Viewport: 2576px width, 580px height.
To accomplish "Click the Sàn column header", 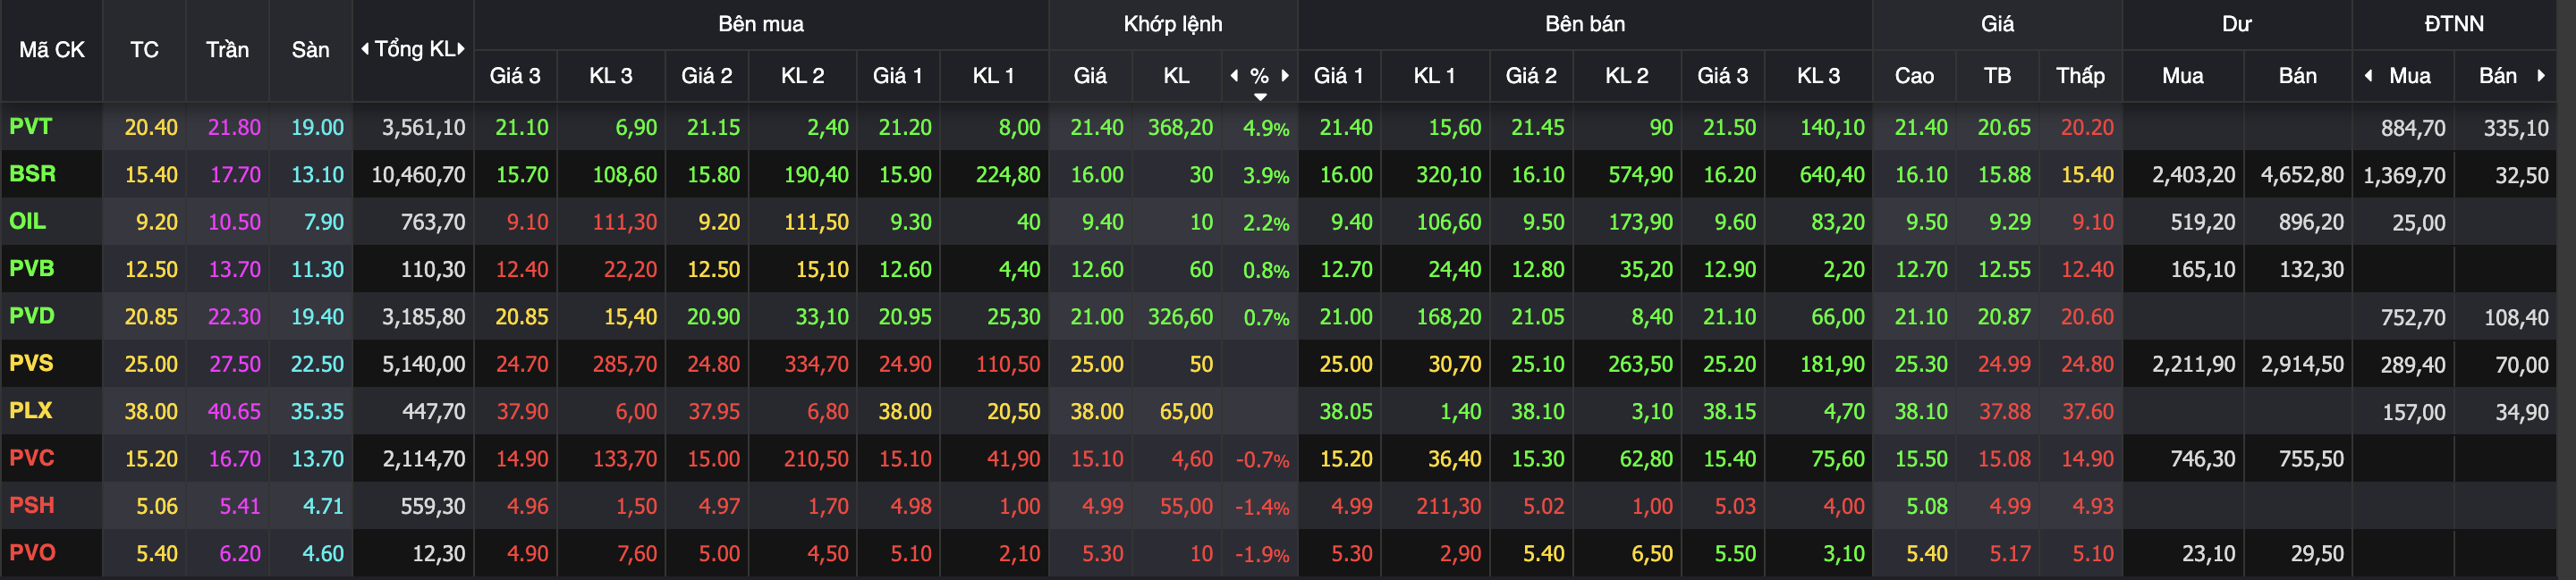I will pos(310,50).
